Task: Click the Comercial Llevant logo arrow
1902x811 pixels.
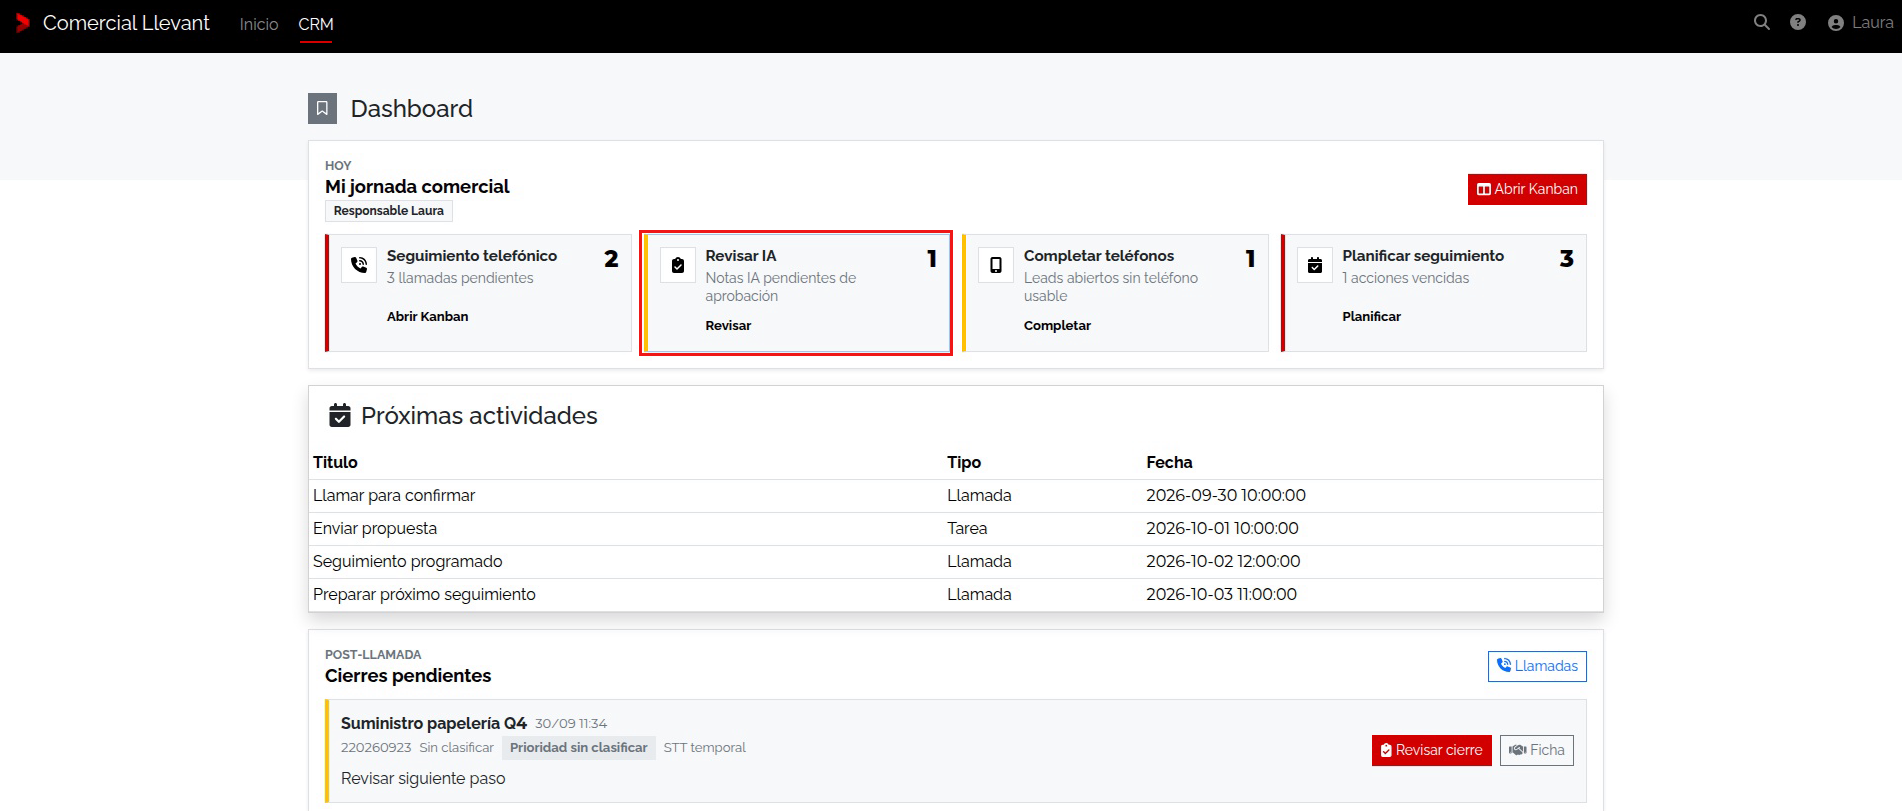Action: click(x=23, y=23)
